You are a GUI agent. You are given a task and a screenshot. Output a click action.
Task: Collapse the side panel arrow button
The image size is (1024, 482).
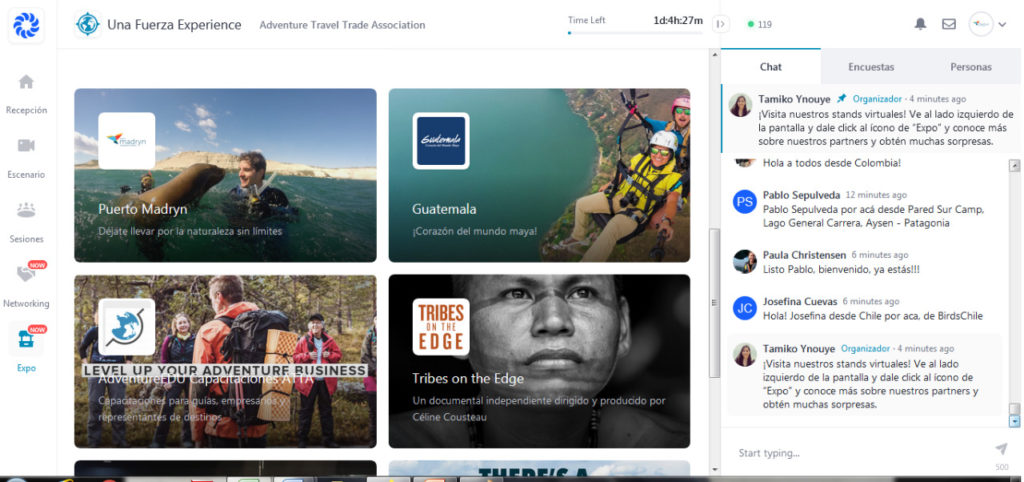click(720, 24)
